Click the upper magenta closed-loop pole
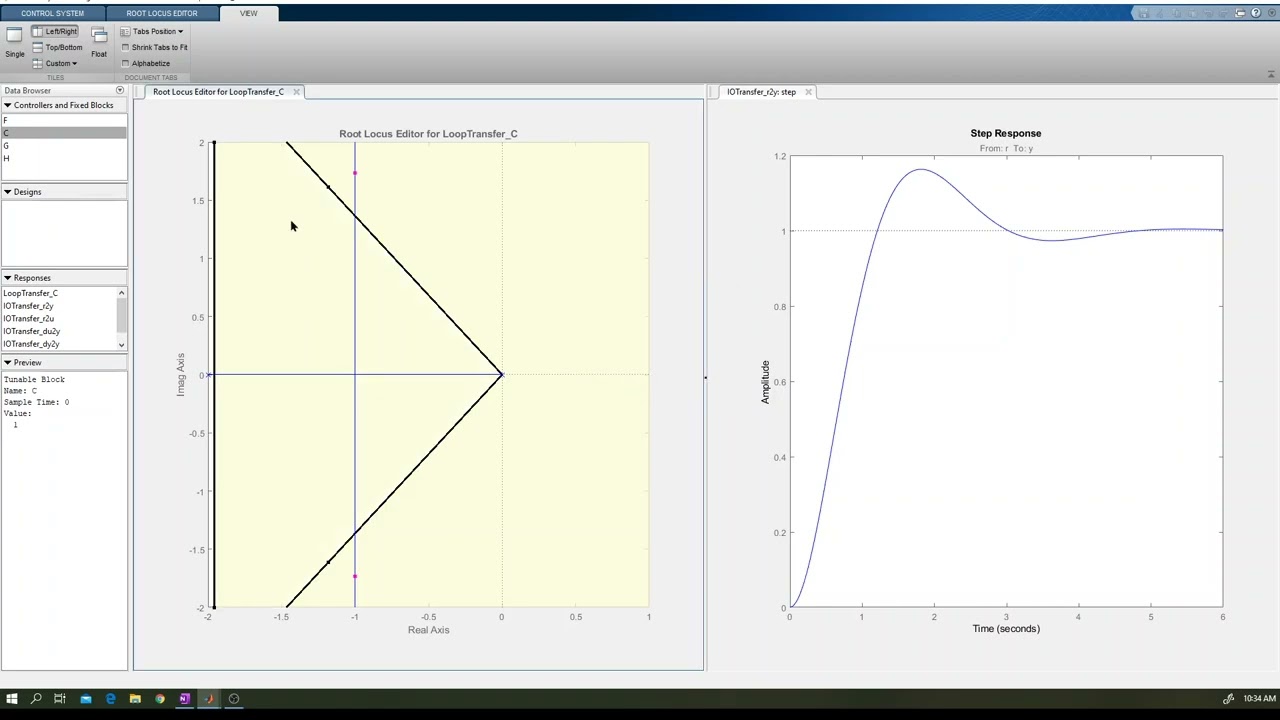This screenshot has height=720, width=1280. point(355,174)
